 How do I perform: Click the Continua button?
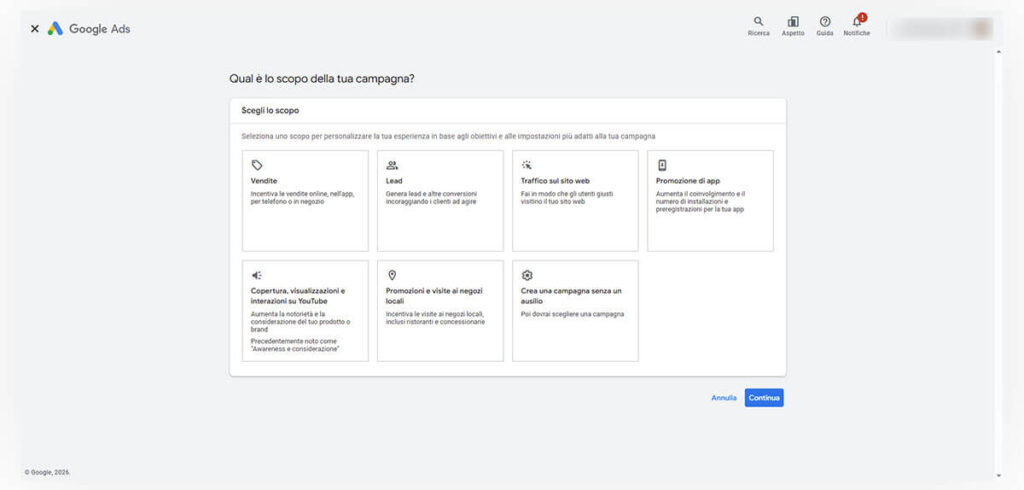(x=764, y=398)
